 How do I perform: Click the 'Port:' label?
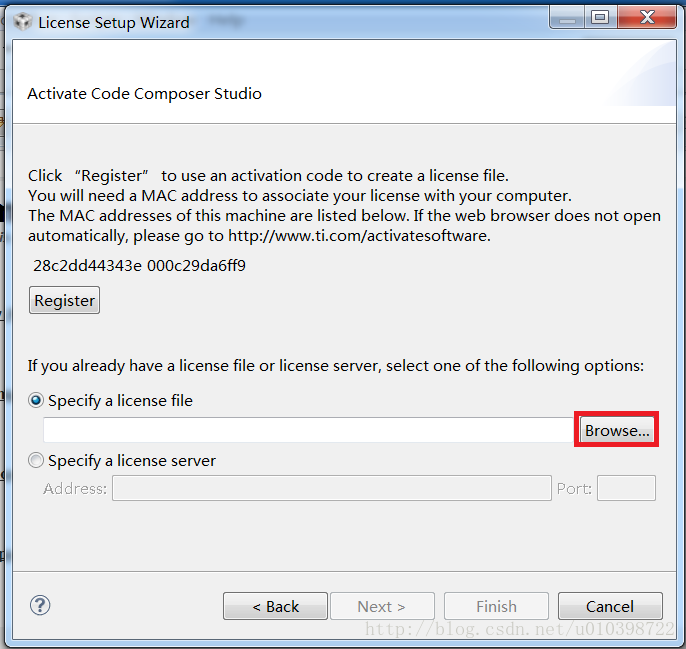[574, 488]
